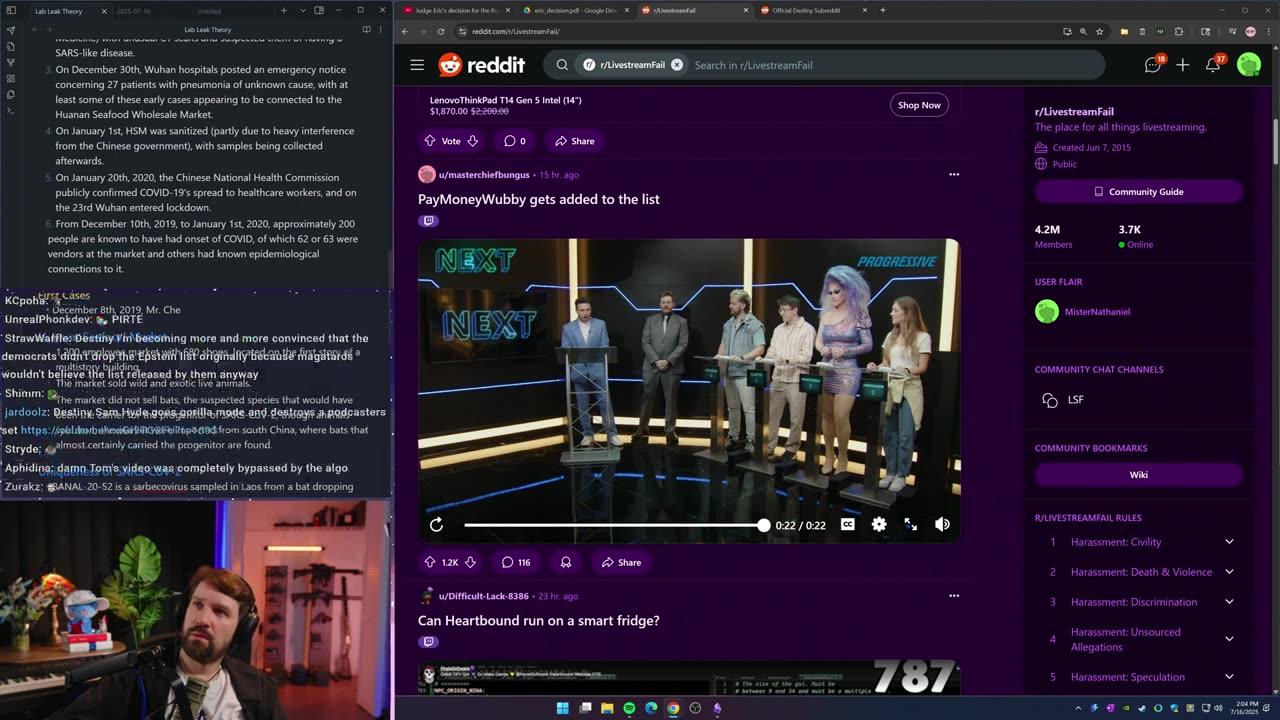The height and width of the screenshot is (720, 1280).
Task: Share the PayMoneyWubby post
Action: (620, 562)
